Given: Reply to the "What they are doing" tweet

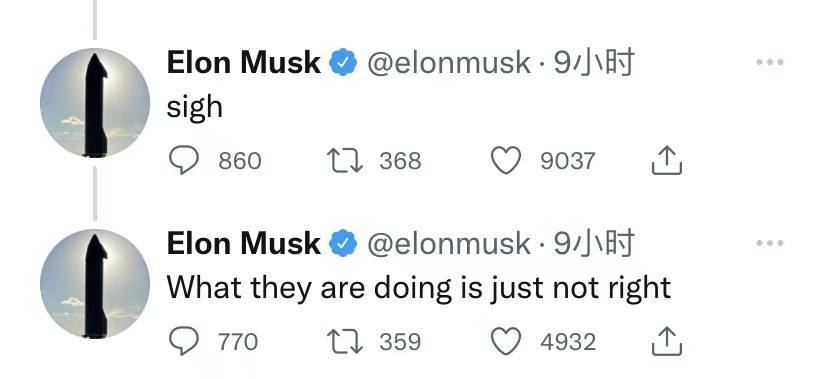Looking at the screenshot, I should tap(183, 341).
